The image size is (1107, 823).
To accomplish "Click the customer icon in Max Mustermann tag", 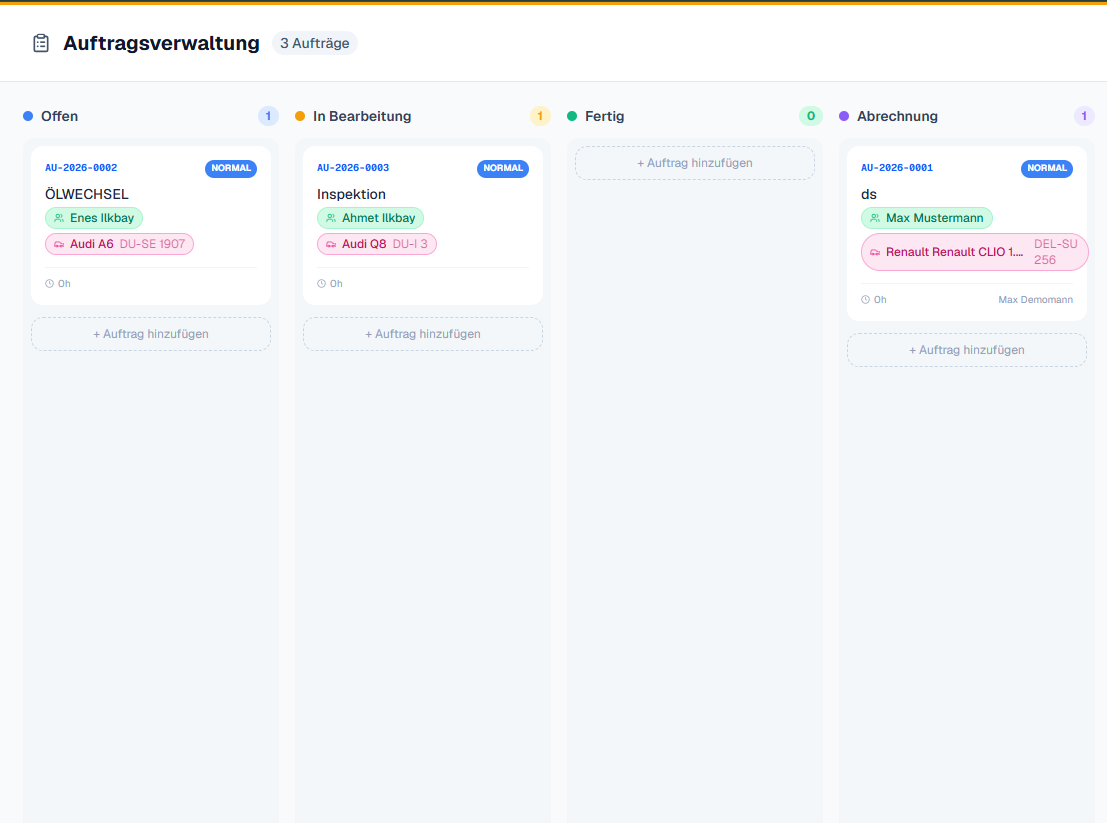I will (x=875, y=218).
